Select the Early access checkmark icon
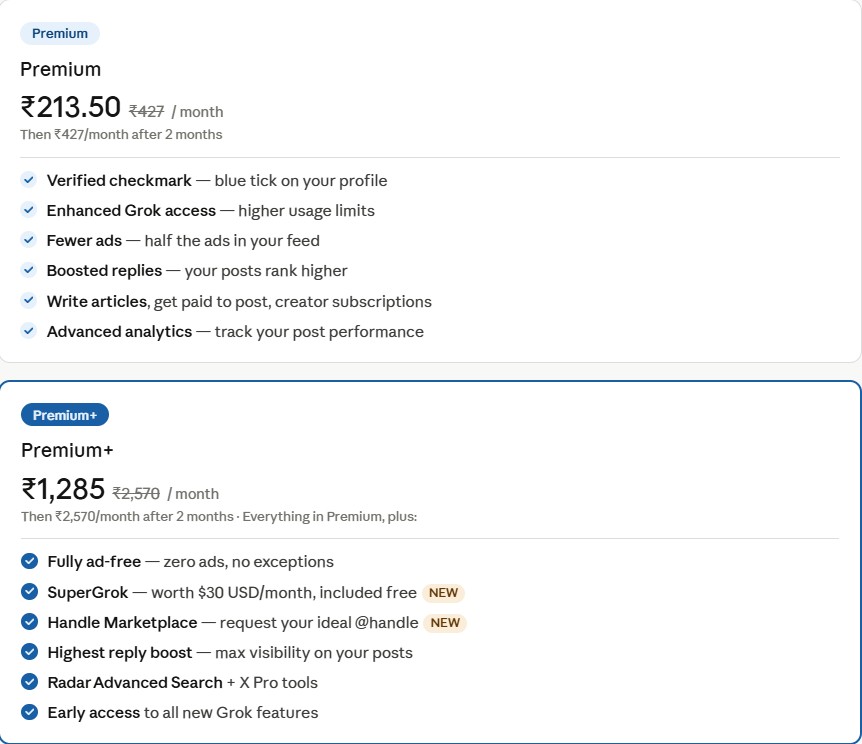 pos(28,712)
